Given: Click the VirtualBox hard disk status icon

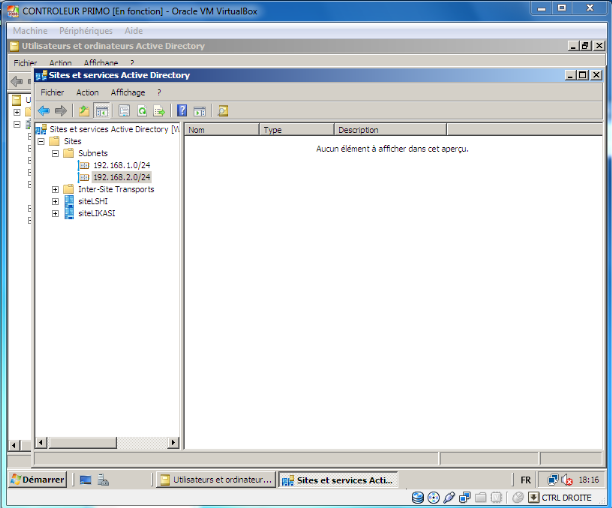Looking at the screenshot, I should point(418,497).
